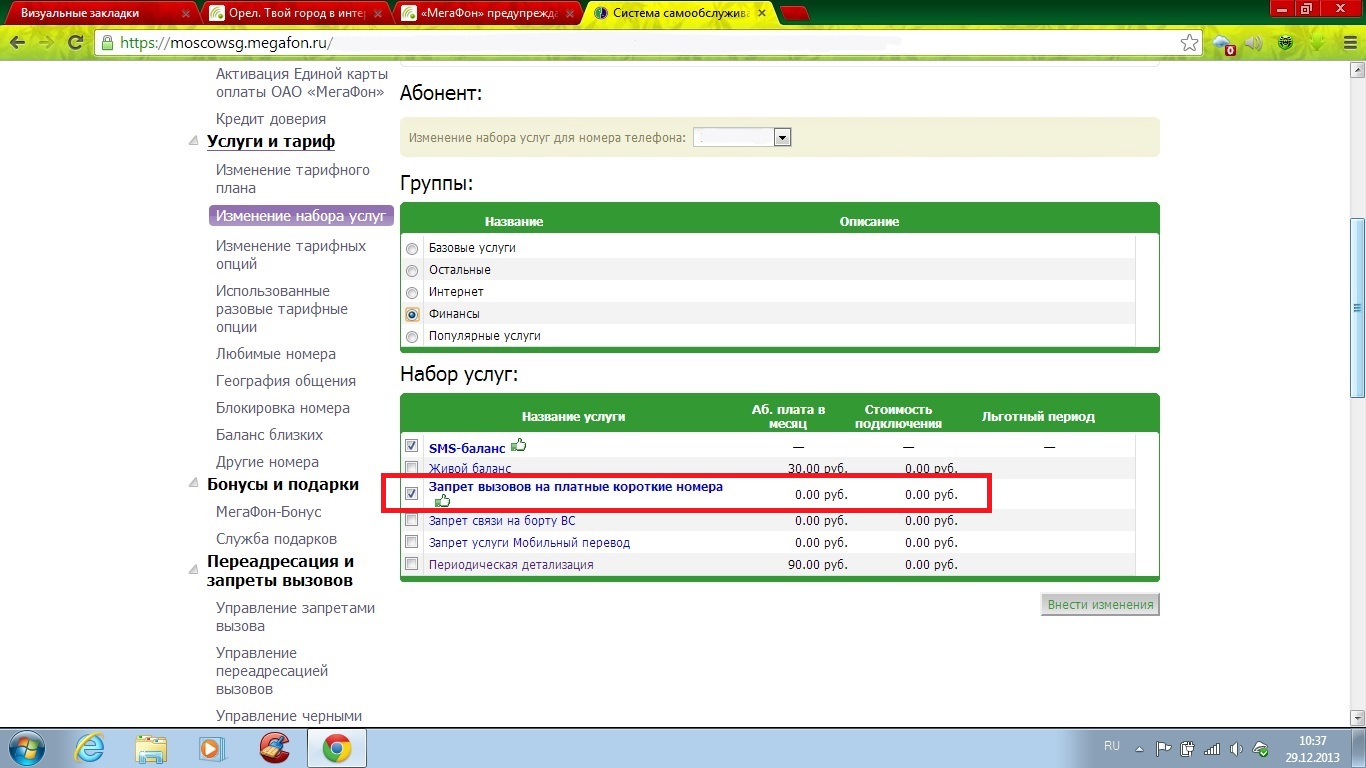Open the network signal tray icon
1366x768 pixels.
[1212, 748]
